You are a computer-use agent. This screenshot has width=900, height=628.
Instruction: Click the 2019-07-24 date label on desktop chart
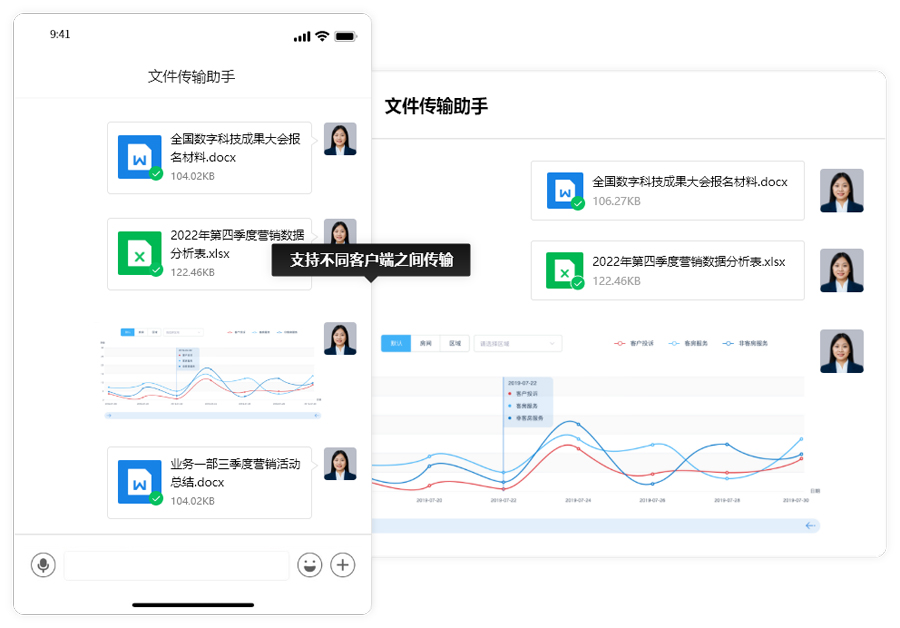click(x=578, y=500)
